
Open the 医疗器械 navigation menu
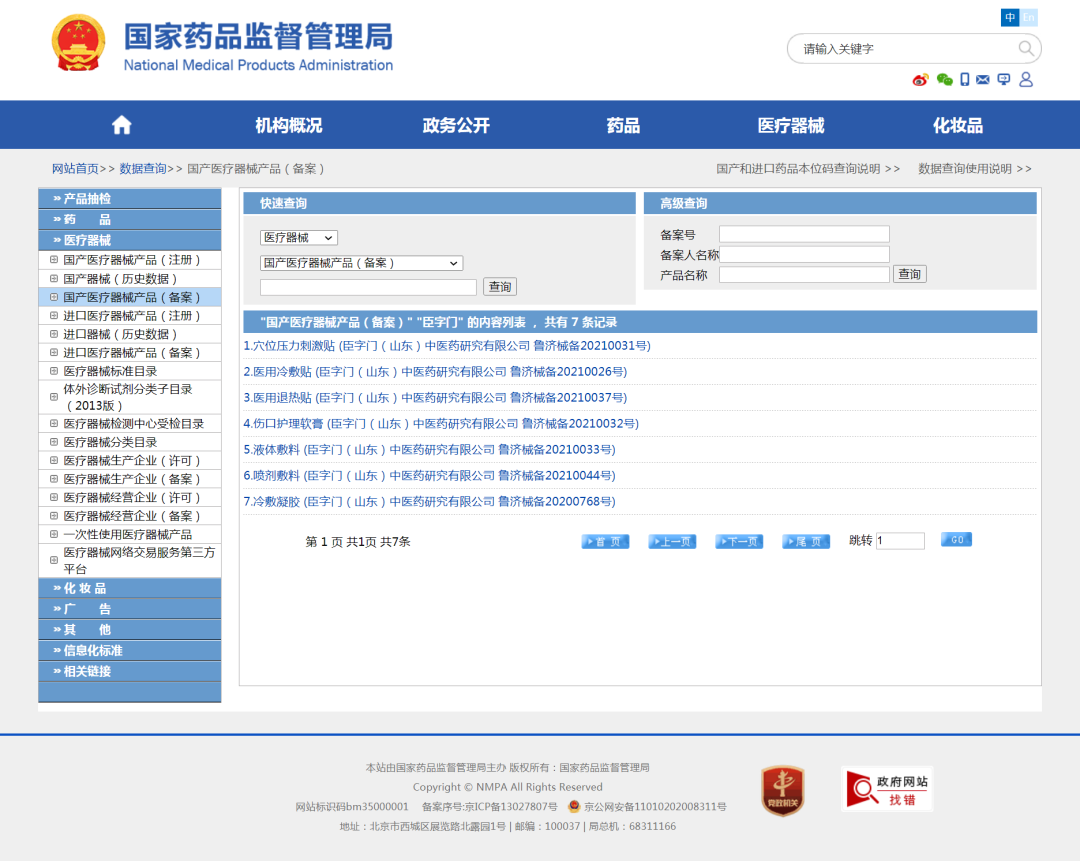click(x=791, y=125)
